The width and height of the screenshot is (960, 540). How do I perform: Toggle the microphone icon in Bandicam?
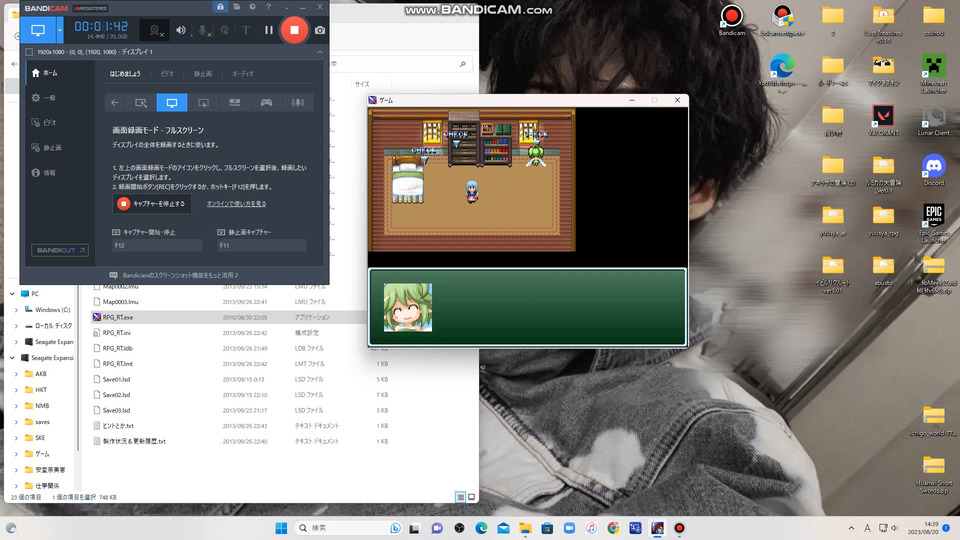203,29
